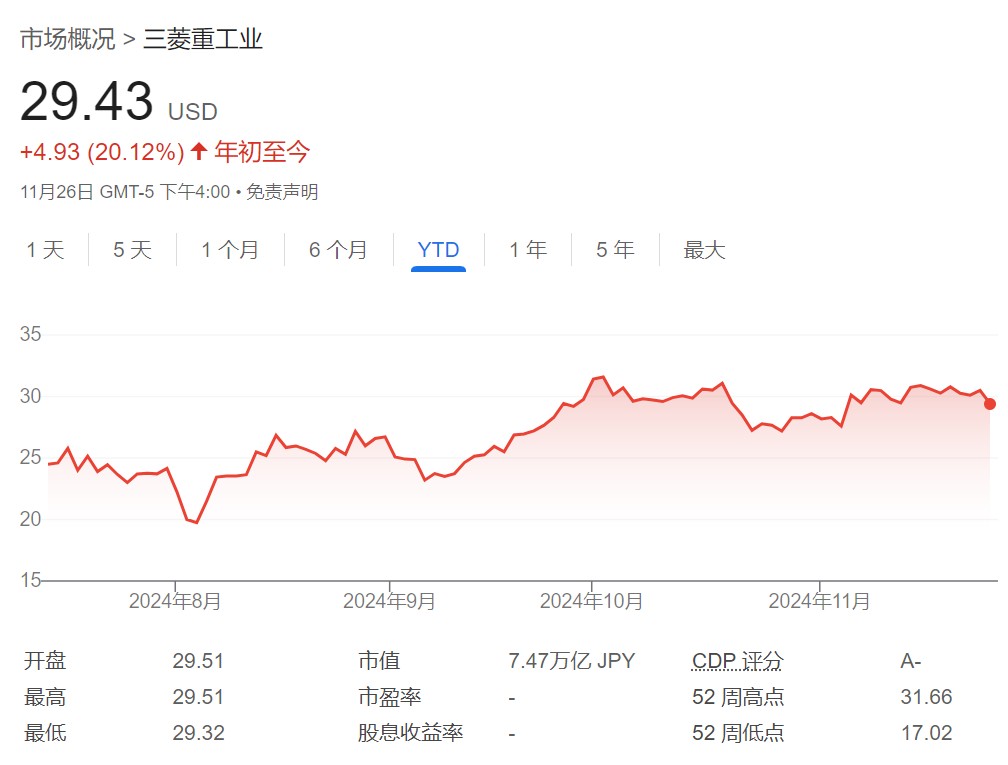Click the 开盘 label
The height and width of the screenshot is (765, 1008).
(x=45, y=661)
